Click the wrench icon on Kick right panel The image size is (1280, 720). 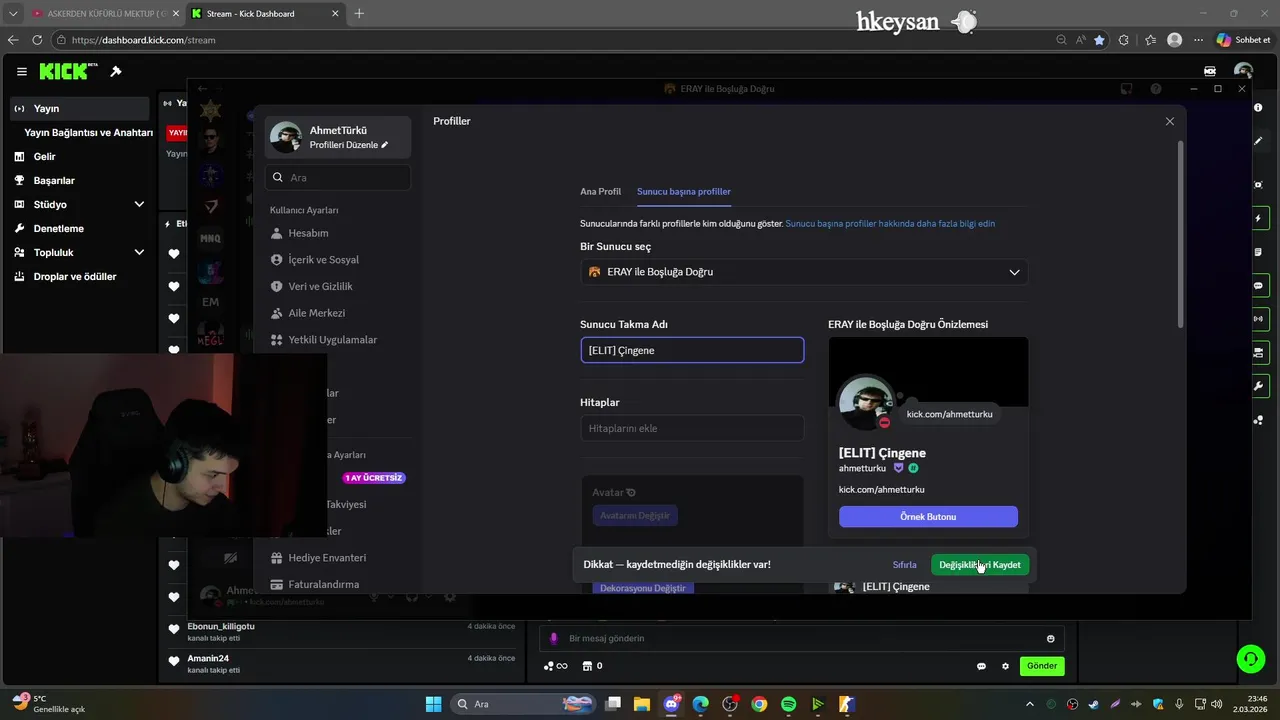[x=1258, y=386]
